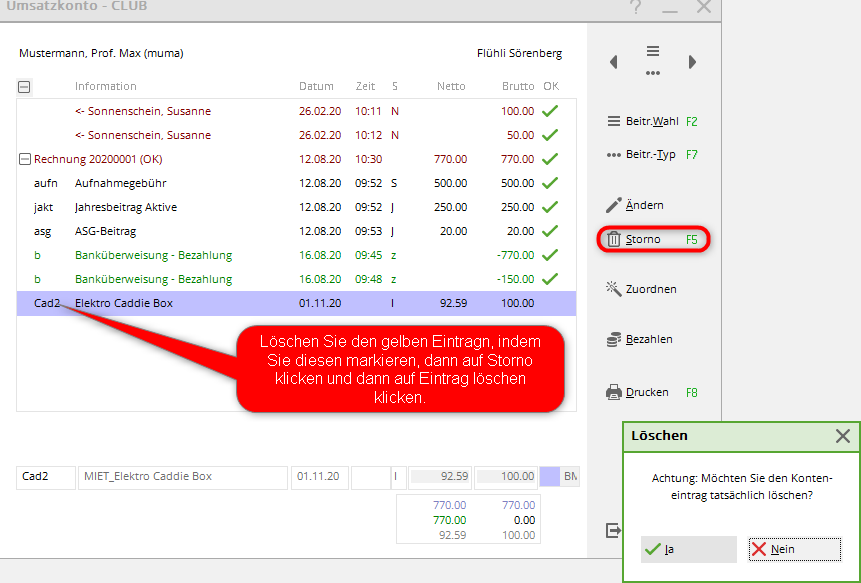This screenshot has height=583, width=861.
Task: Open Beitr.-Typ options
Action: (652, 155)
